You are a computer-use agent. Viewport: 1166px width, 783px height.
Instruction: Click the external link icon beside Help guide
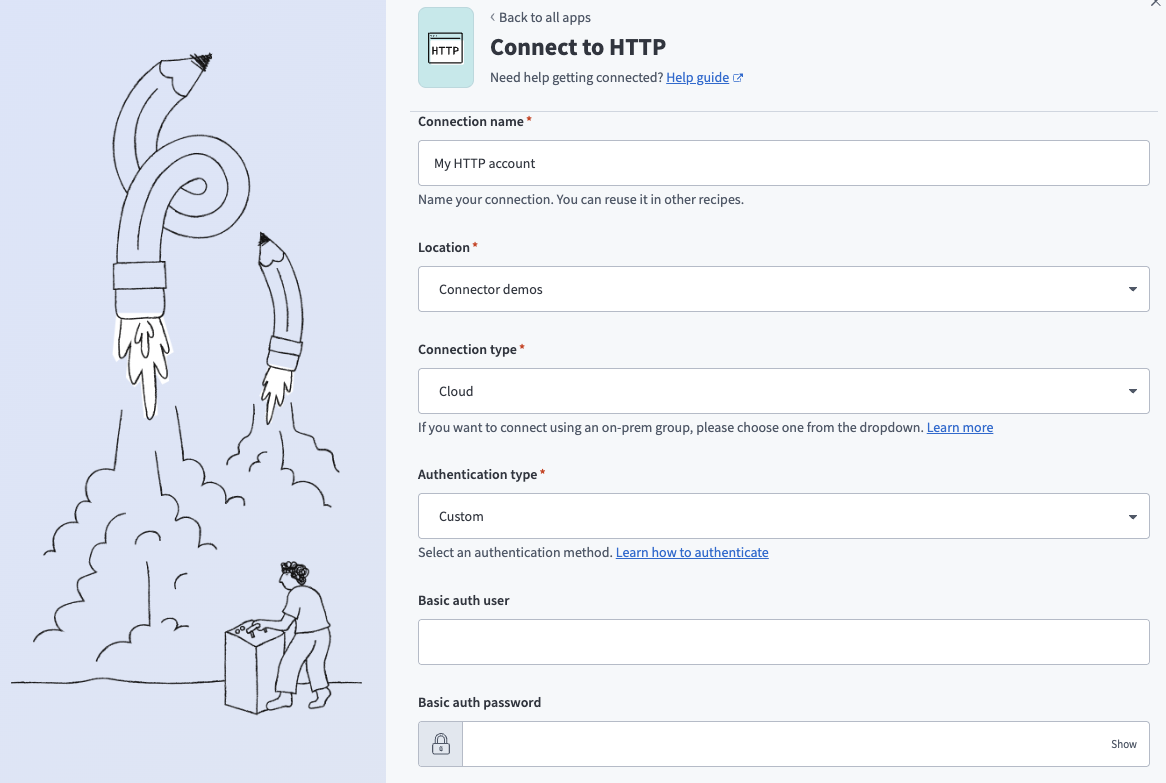[x=738, y=78]
